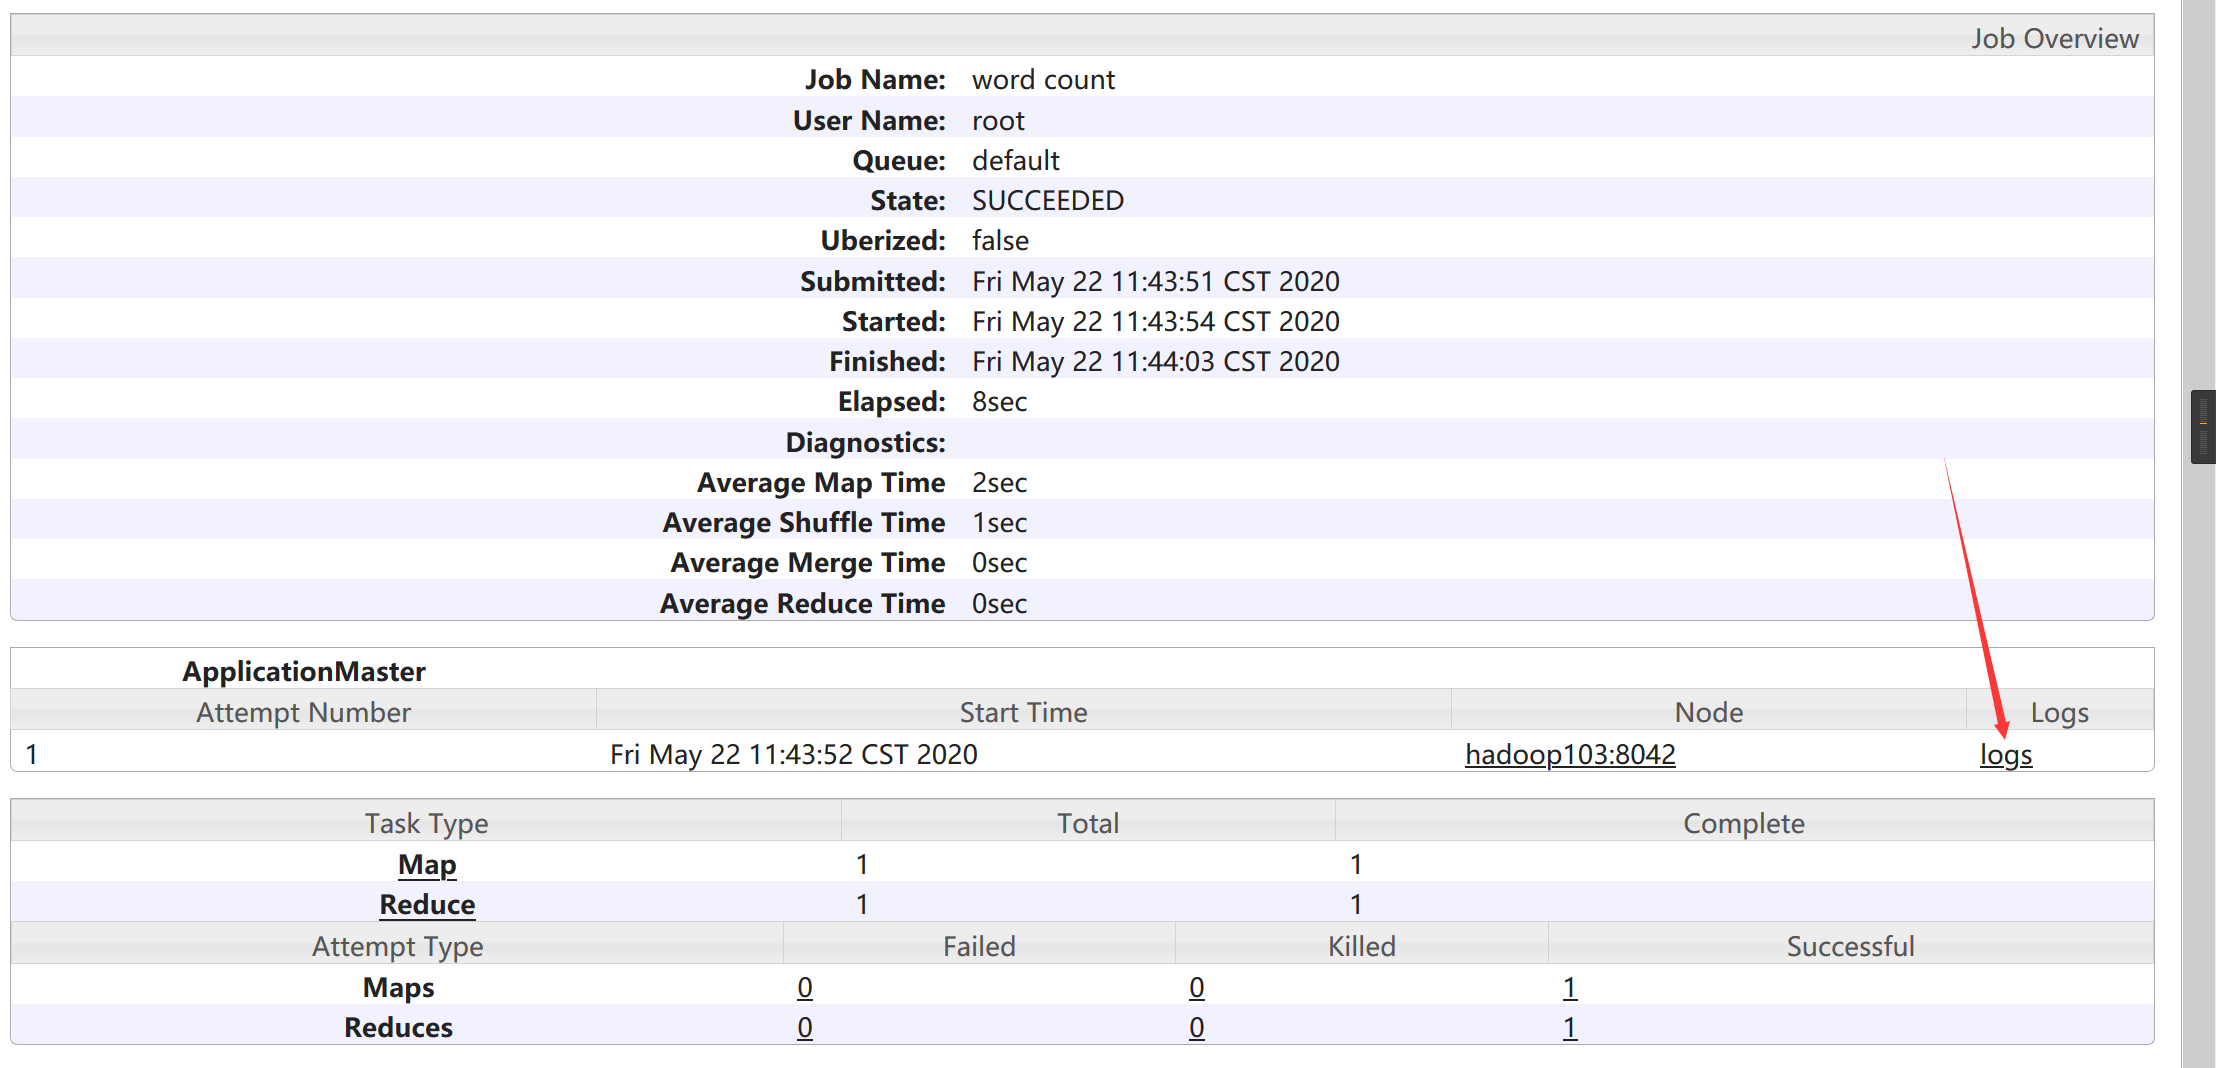Click the Reduces attempt type row label

coord(398,1027)
